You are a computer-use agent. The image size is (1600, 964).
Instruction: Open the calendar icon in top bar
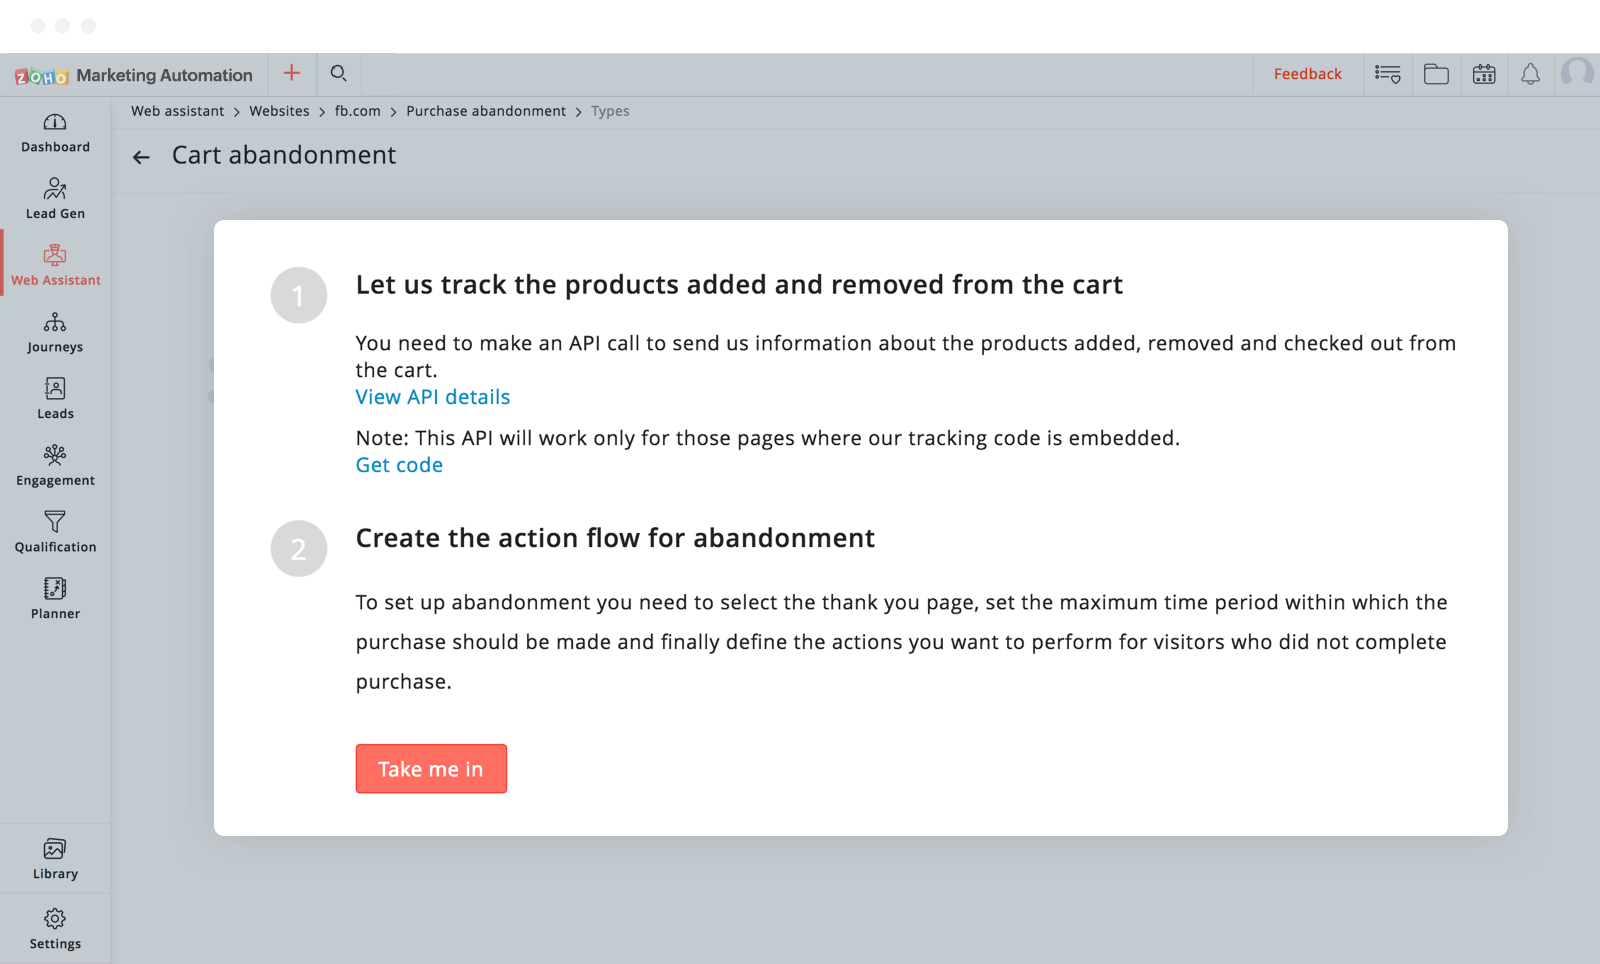click(1484, 74)
